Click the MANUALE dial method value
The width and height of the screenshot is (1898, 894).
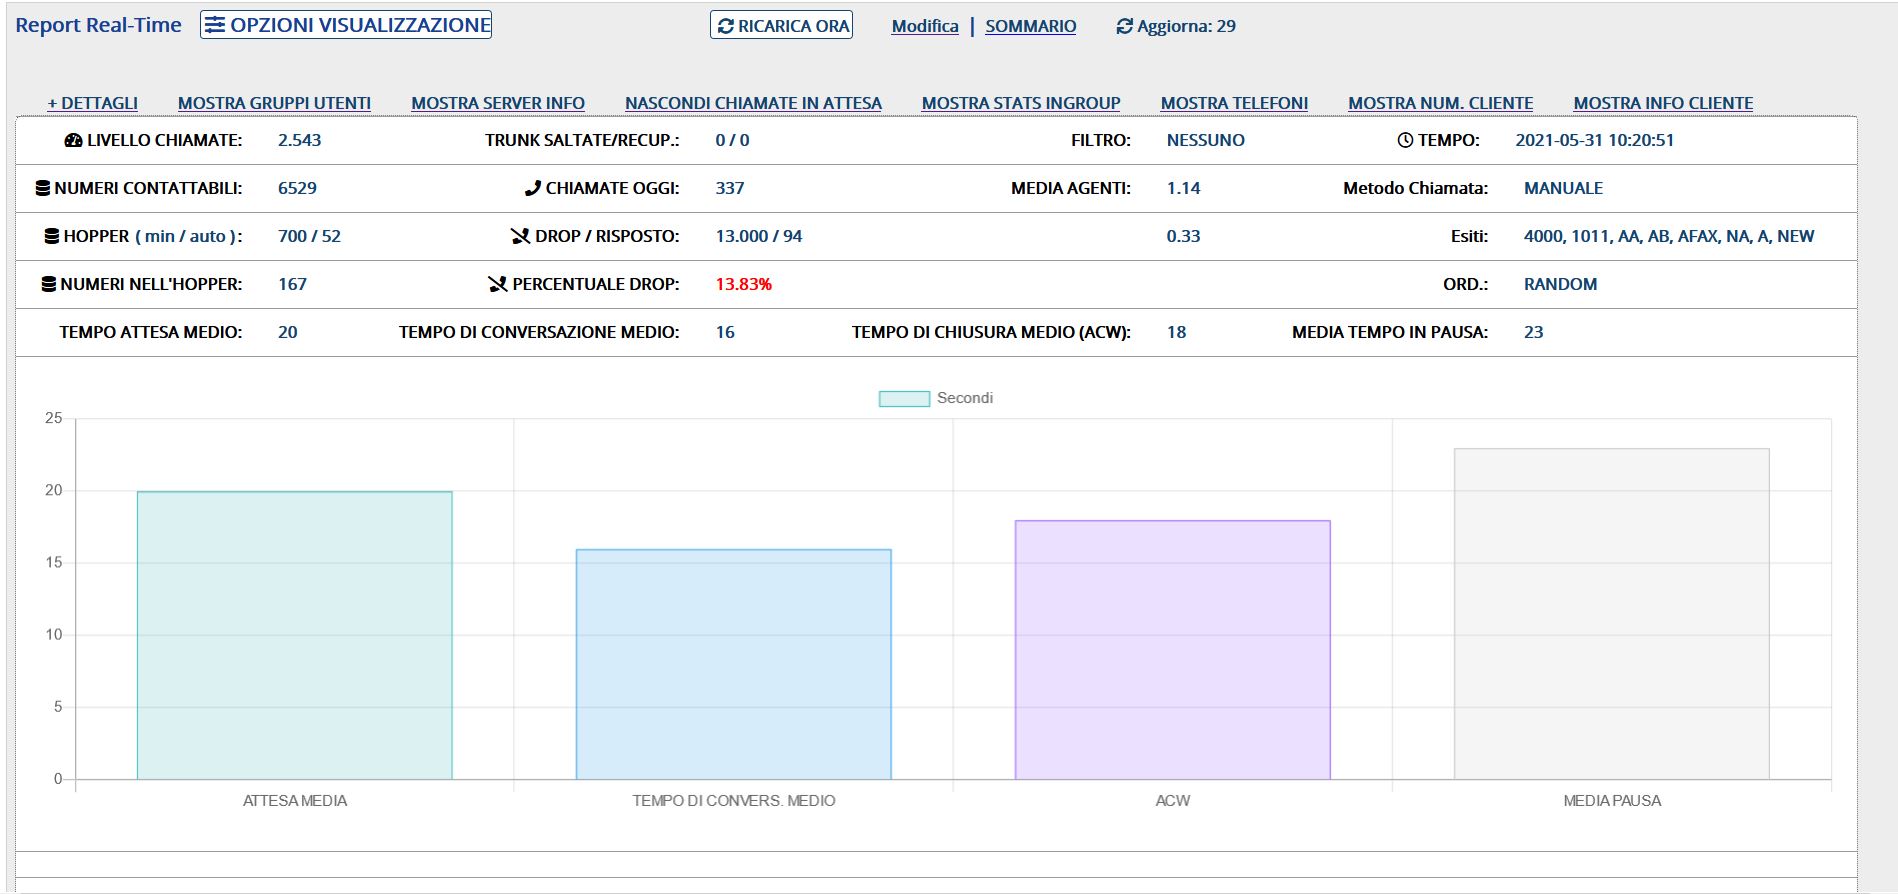point(1564,188)
